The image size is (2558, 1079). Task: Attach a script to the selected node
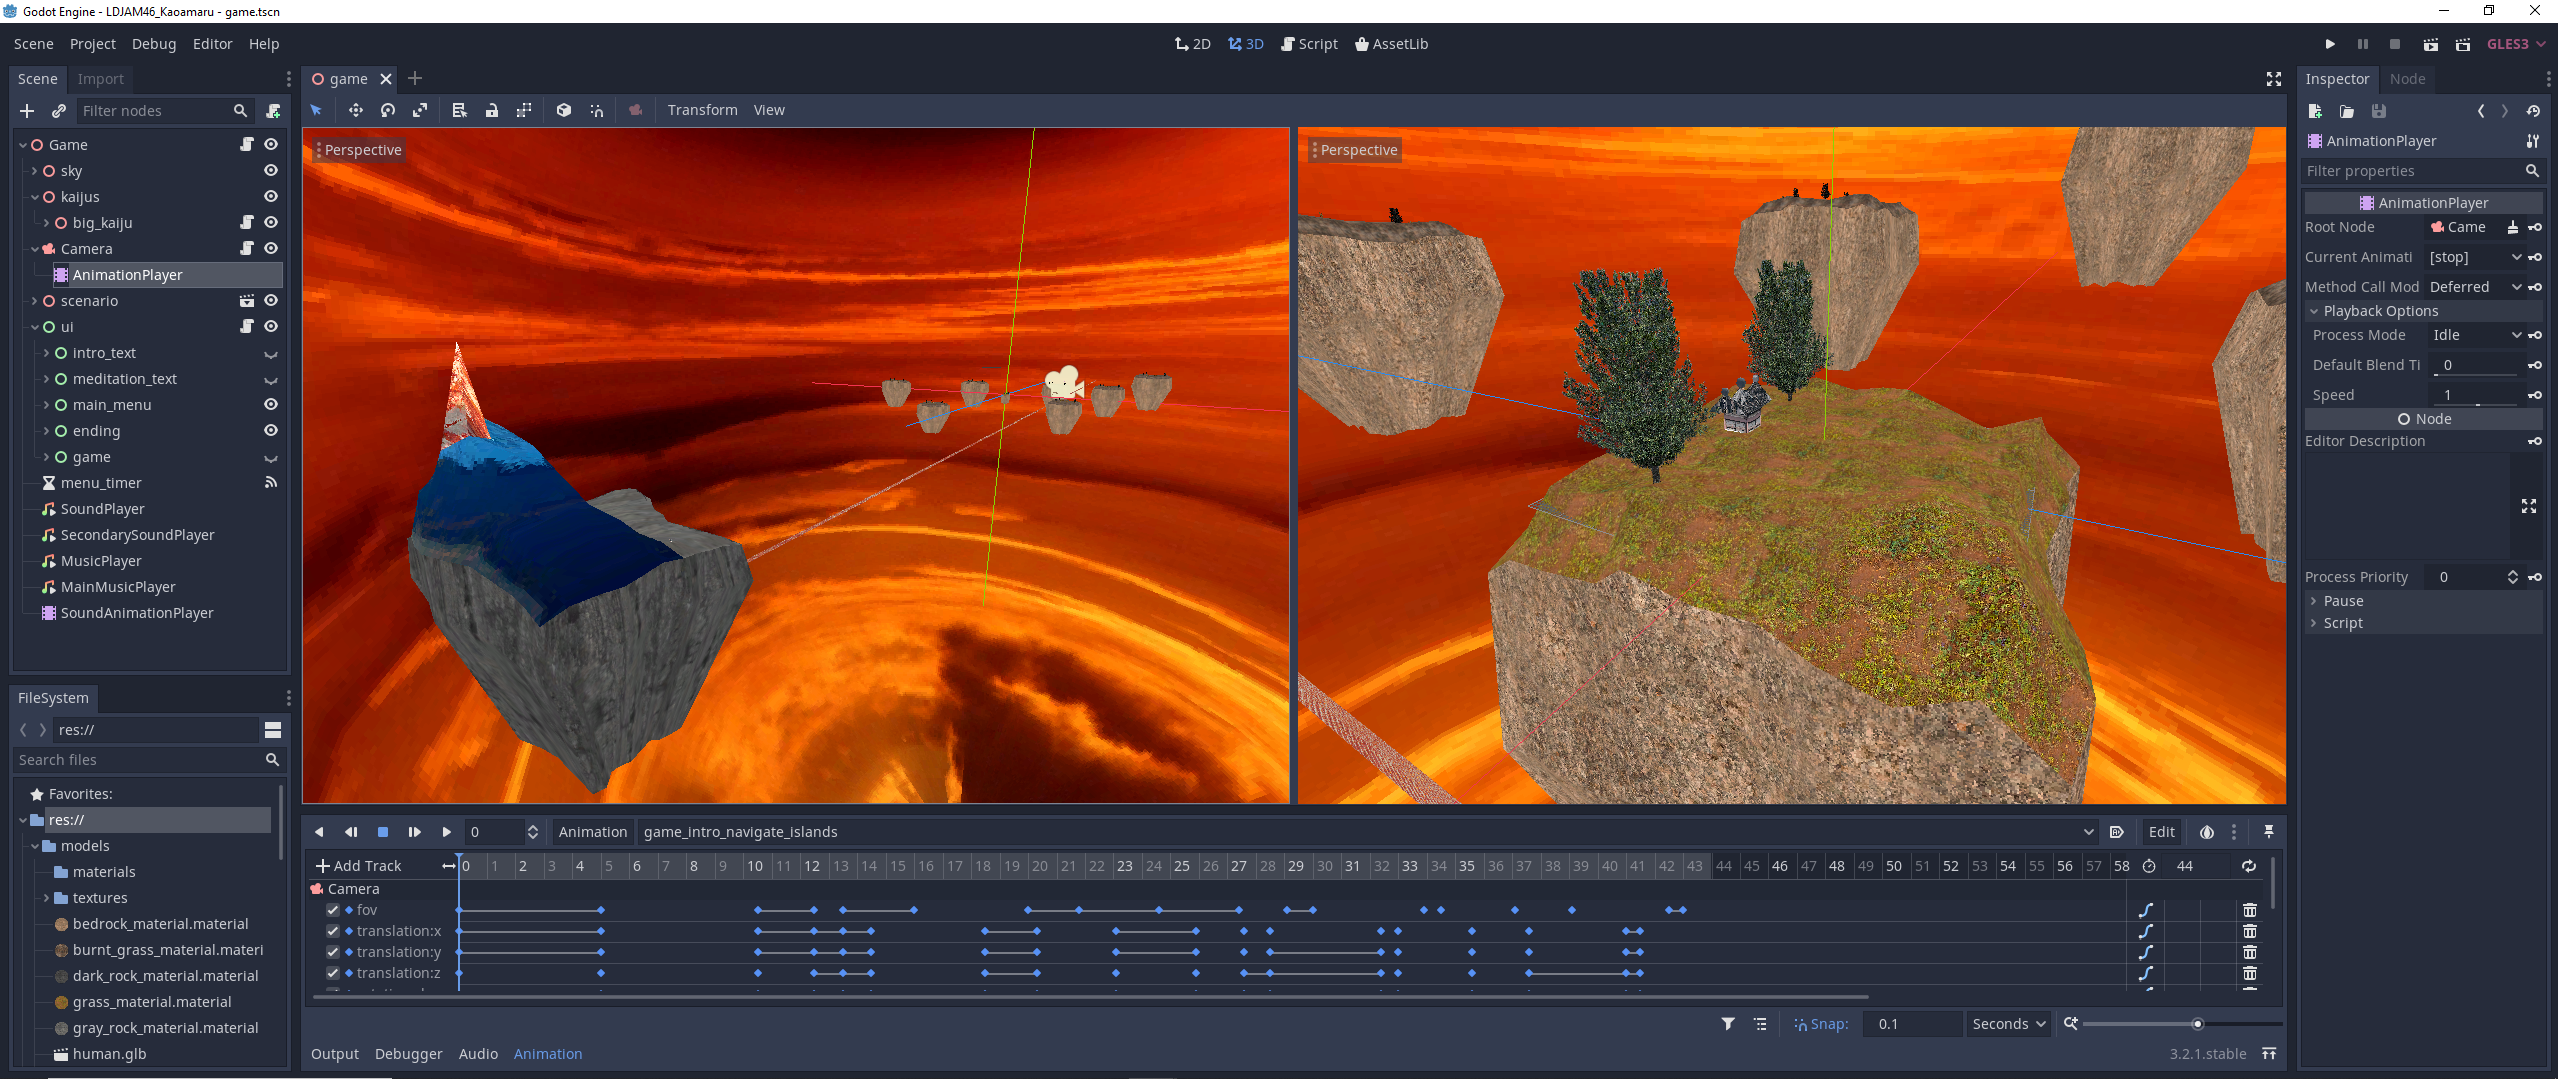click(x=273, y=111)
